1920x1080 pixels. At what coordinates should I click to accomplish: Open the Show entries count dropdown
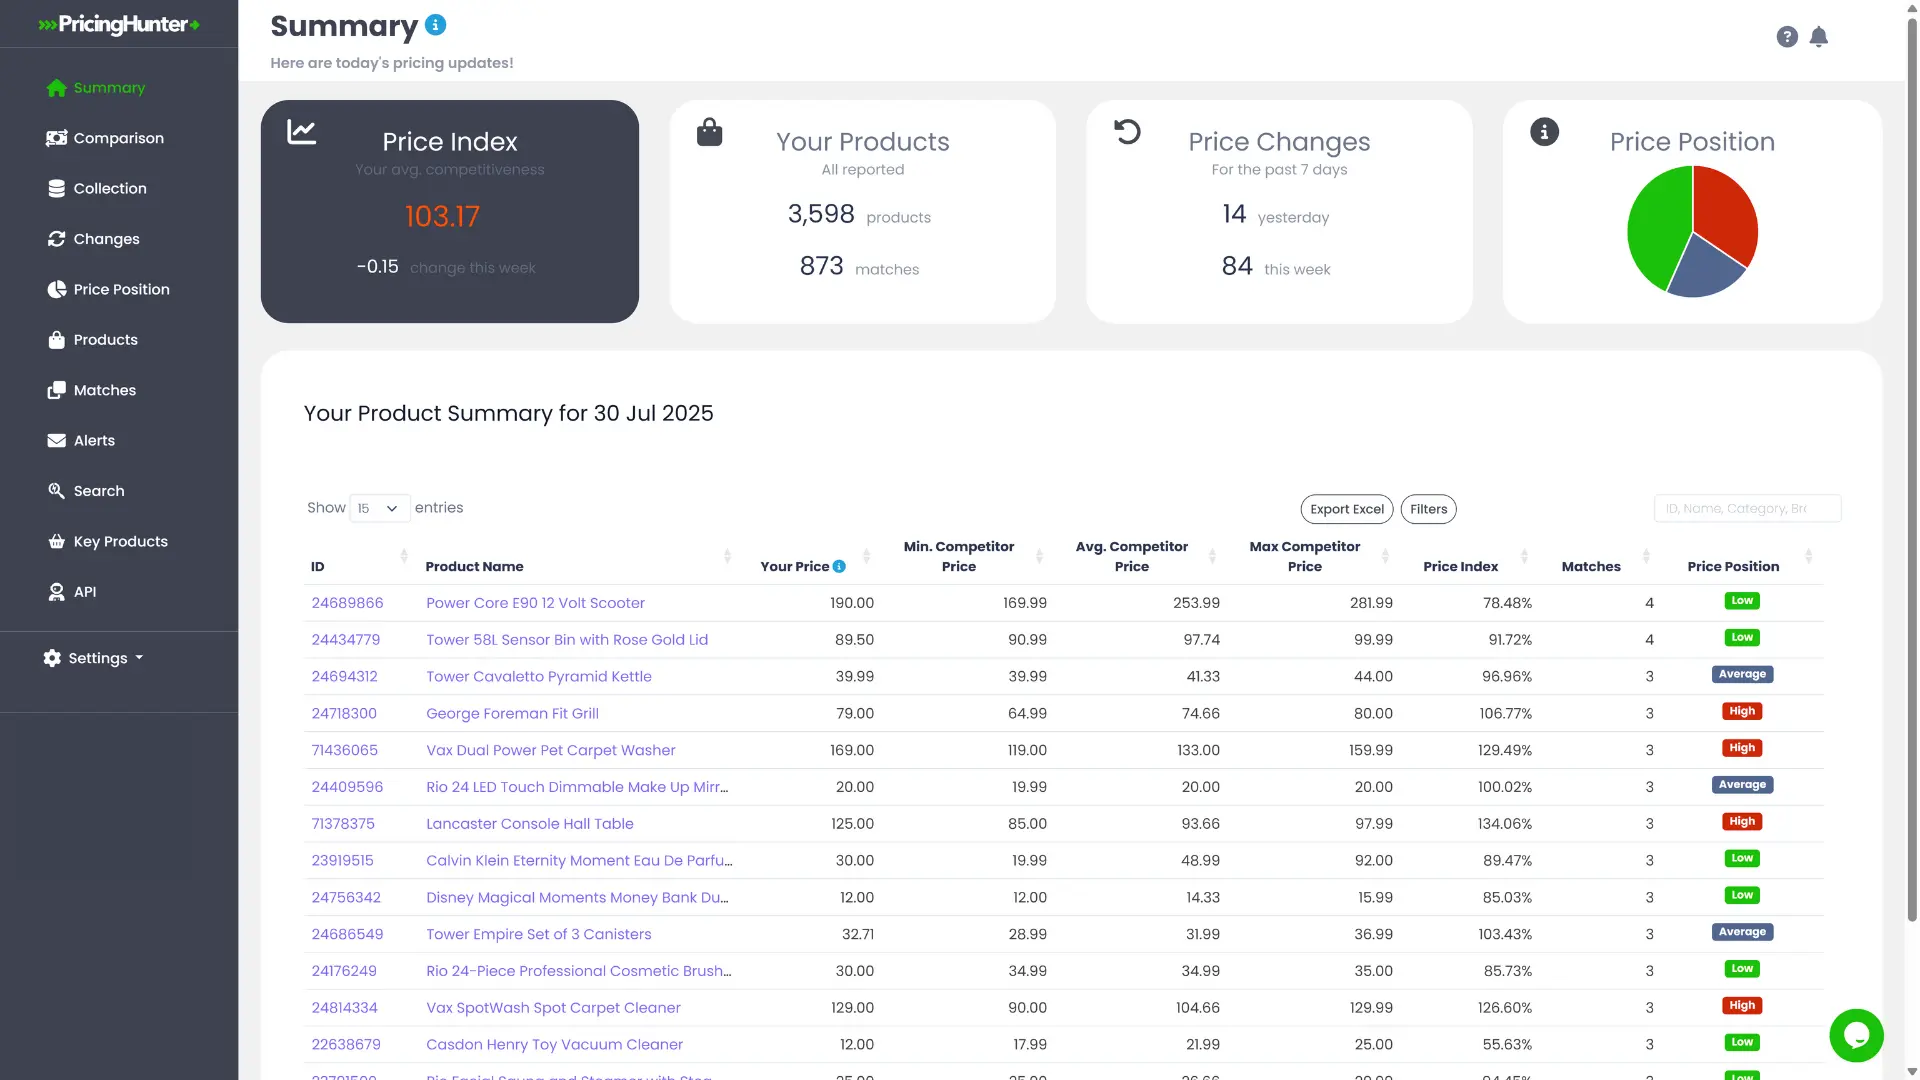click(379, 508)
